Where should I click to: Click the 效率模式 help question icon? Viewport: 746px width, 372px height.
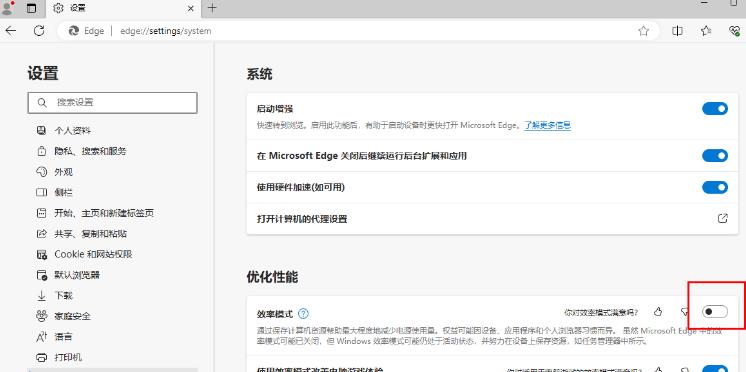[304, 314]
